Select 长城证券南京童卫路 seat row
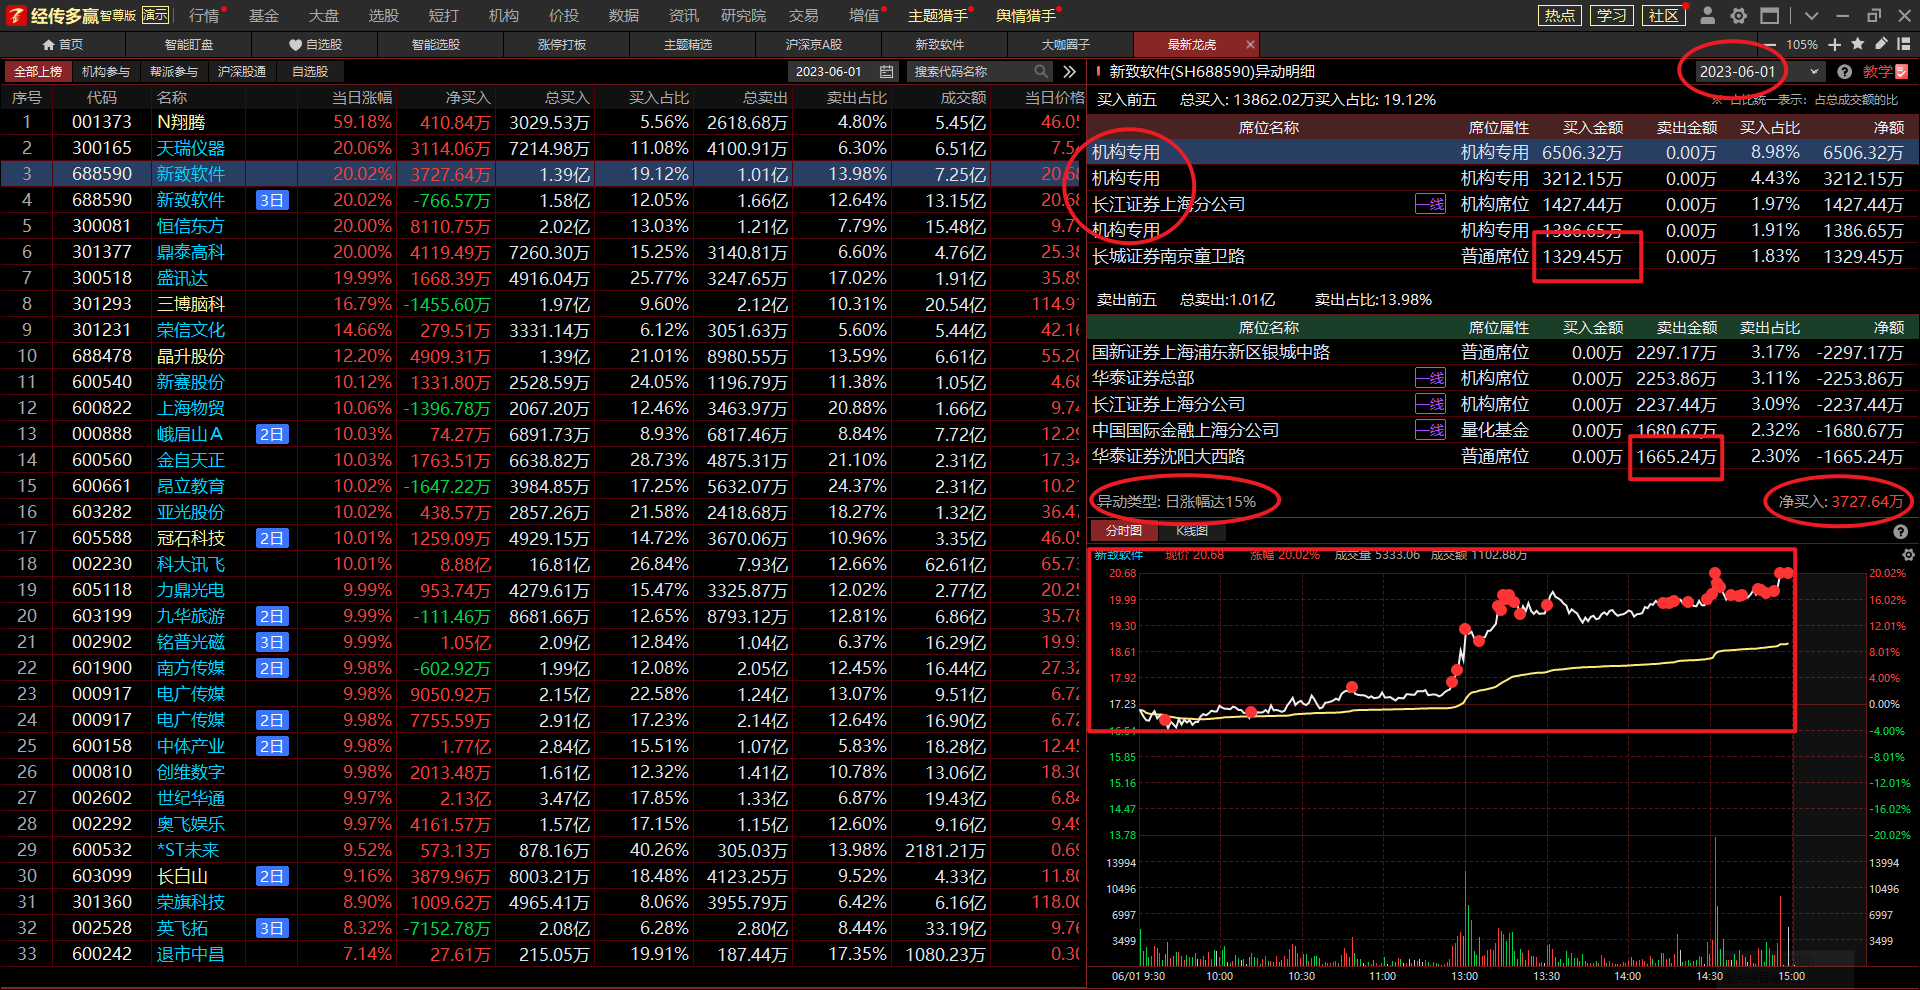 [x=1503, y=257]
